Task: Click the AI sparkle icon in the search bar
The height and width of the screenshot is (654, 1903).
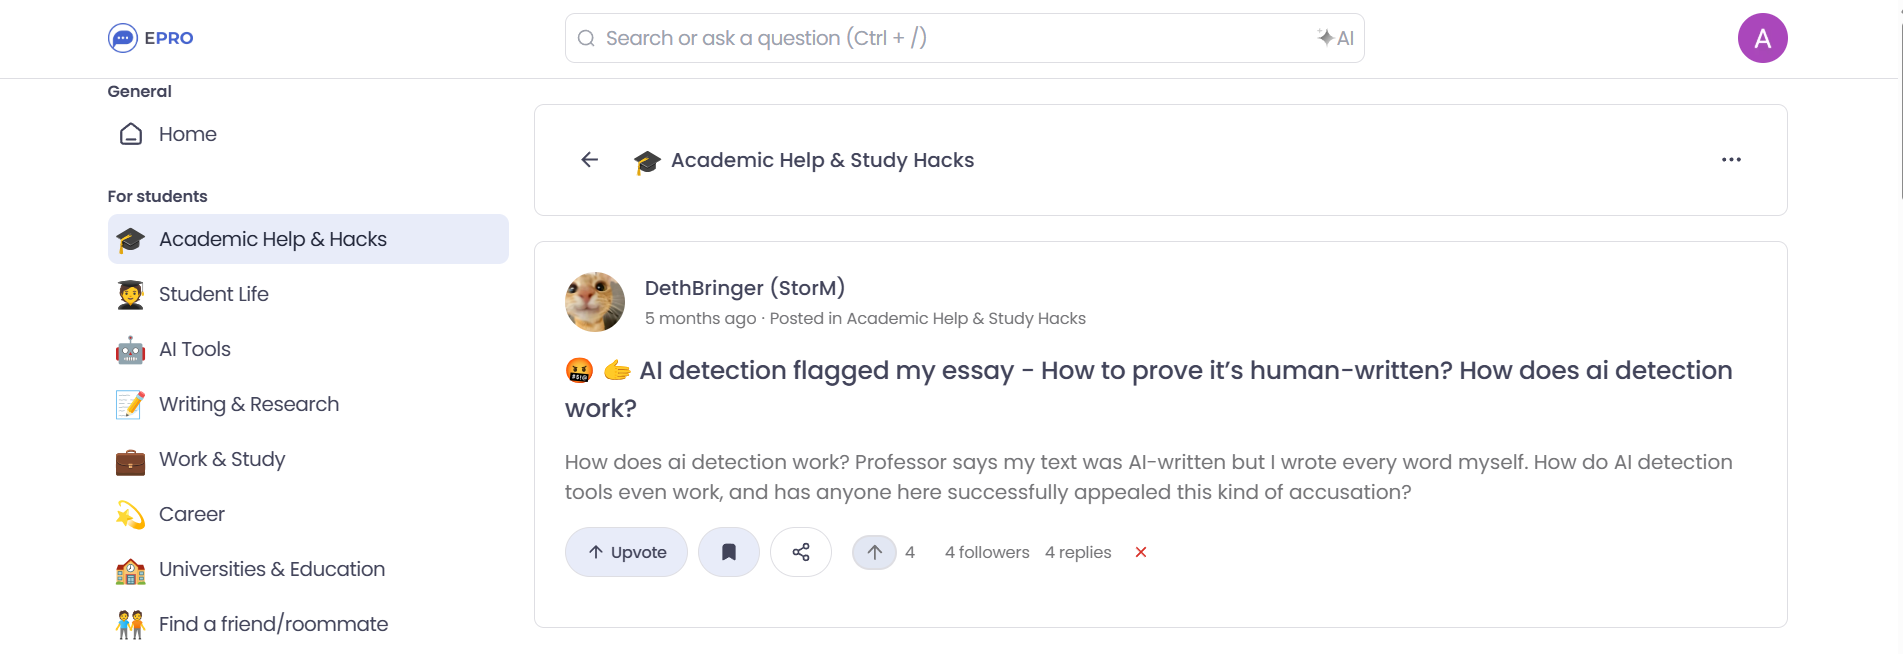Action: 1337,37
